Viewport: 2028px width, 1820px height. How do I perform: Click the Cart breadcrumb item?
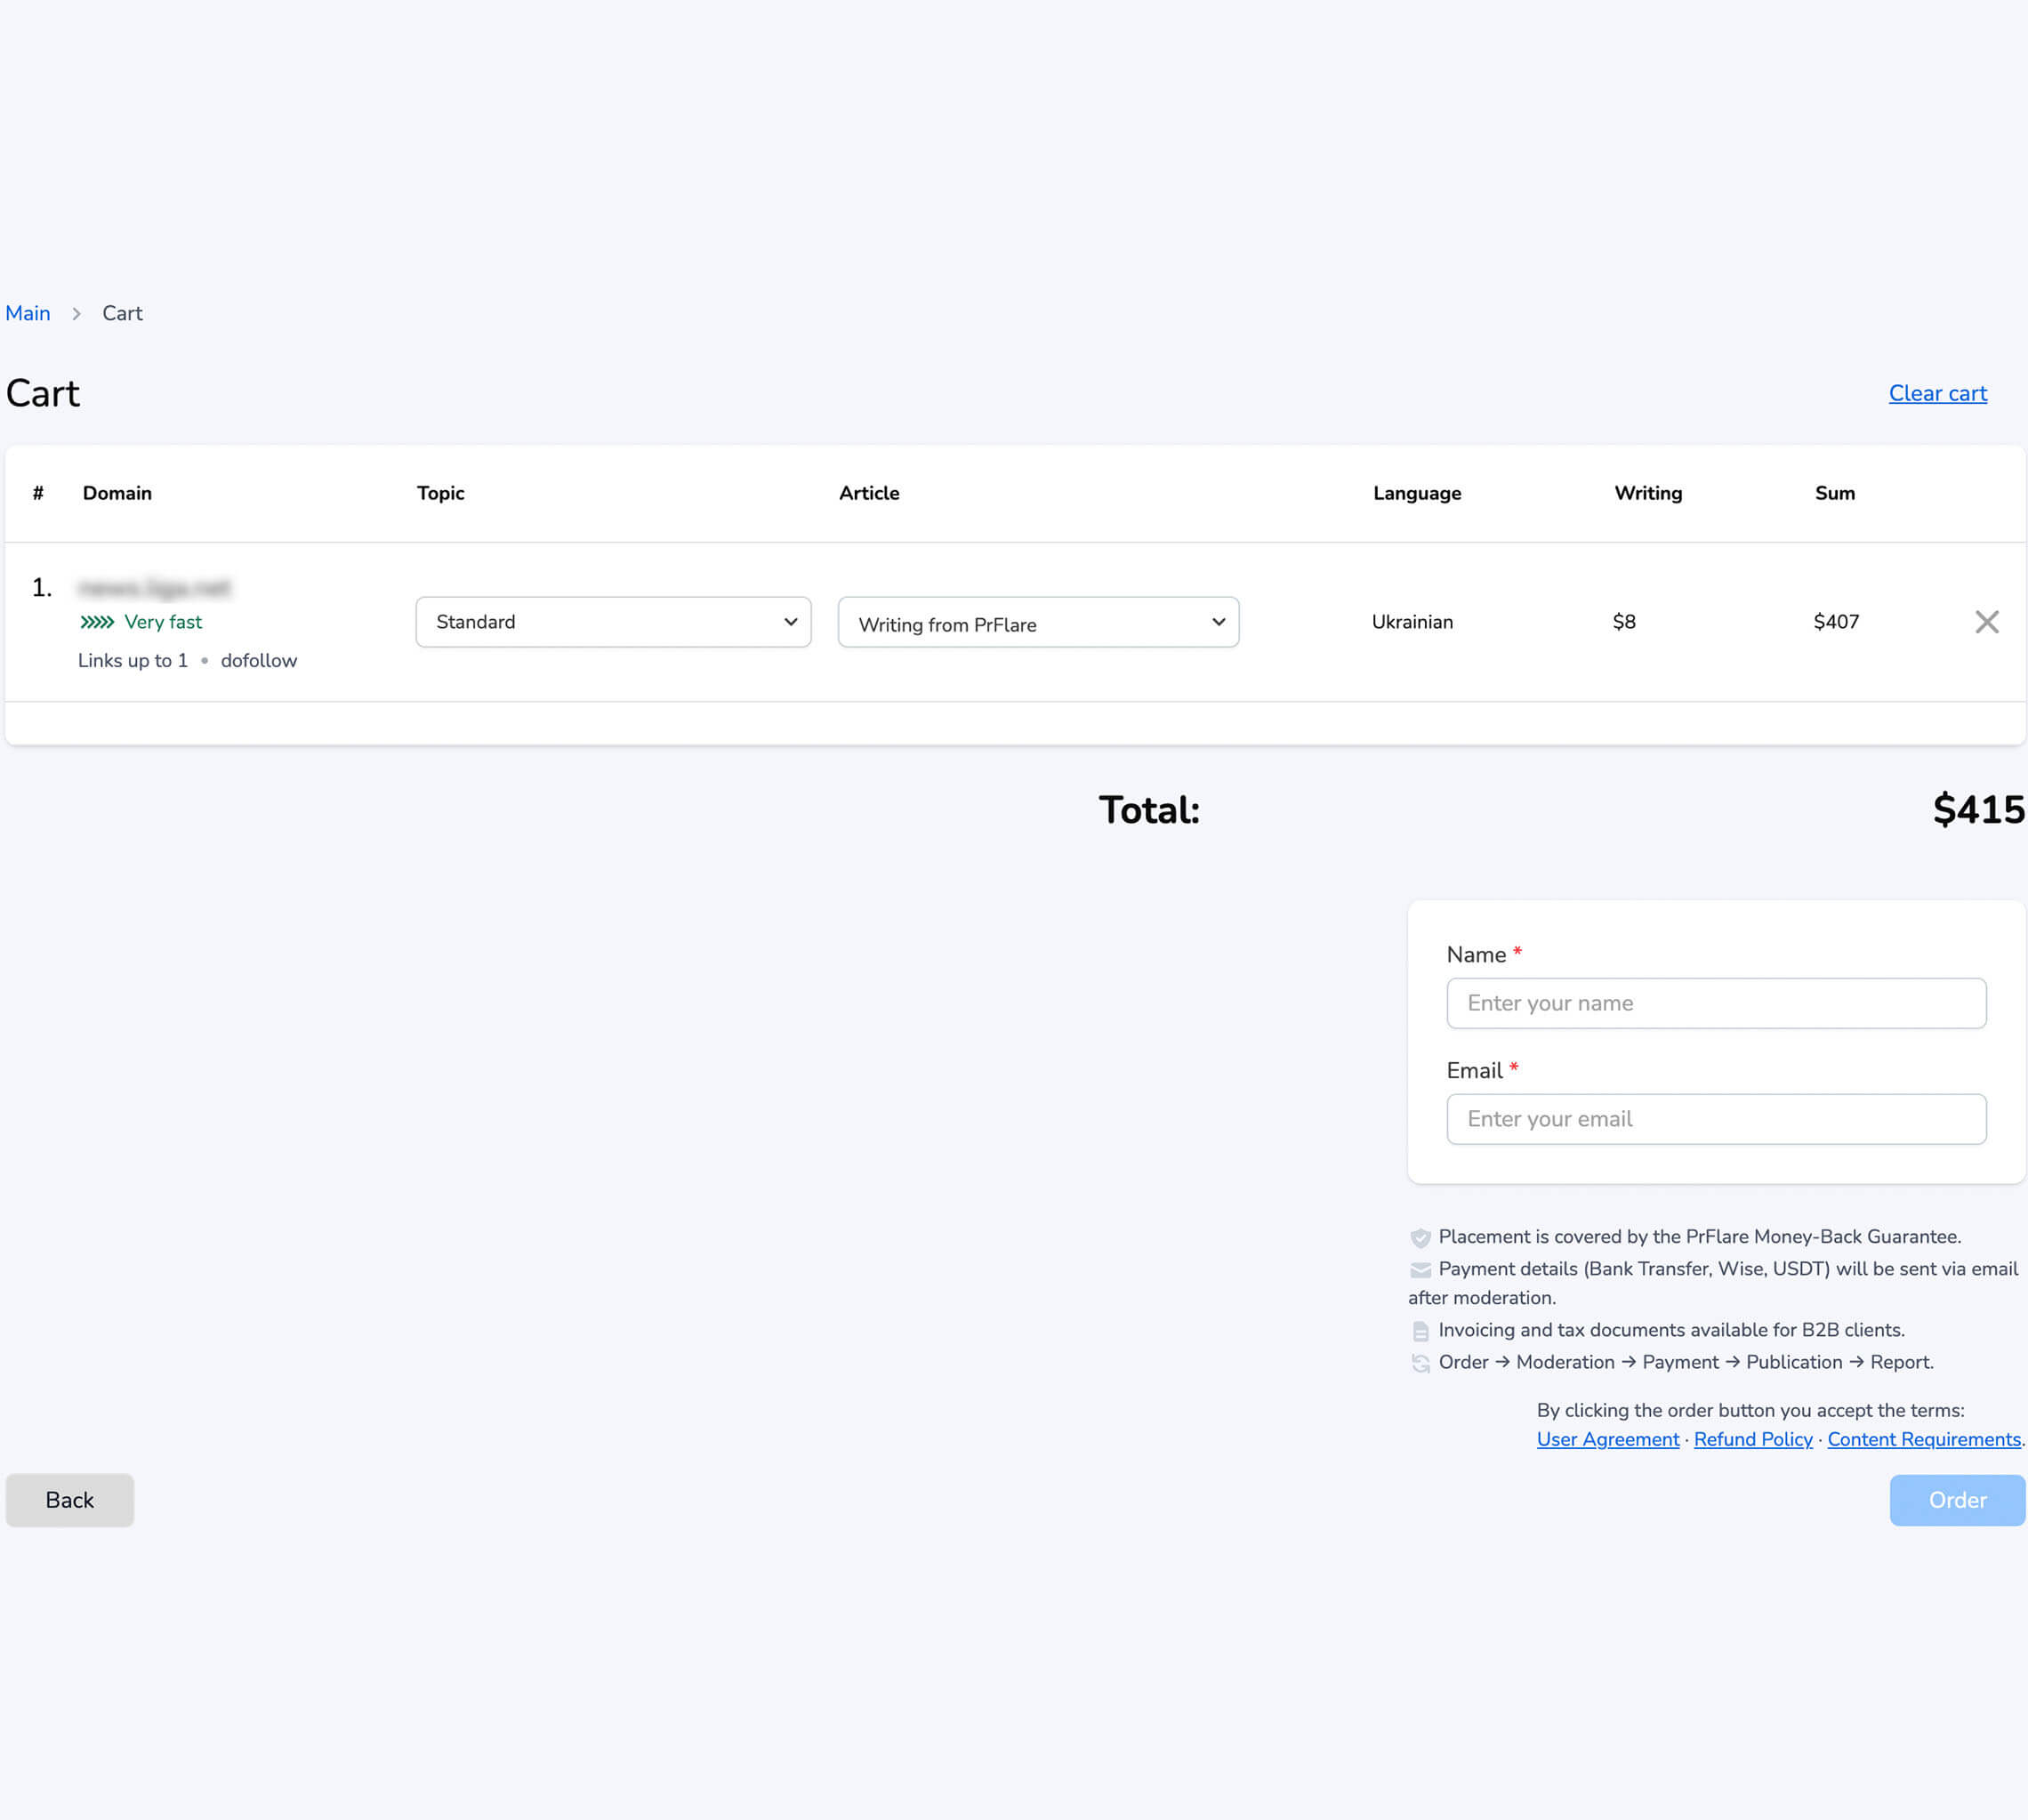coord(122,313)
